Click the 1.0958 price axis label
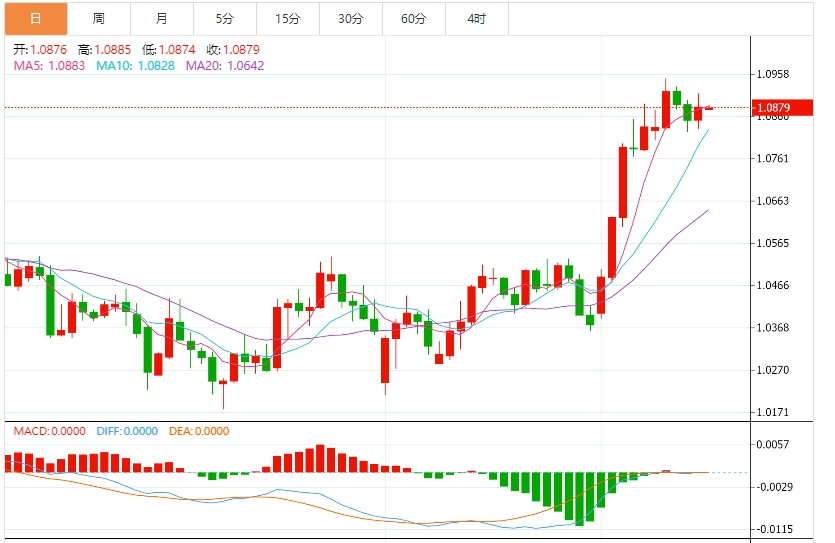The image size is (835, 543). pos(773,74)
